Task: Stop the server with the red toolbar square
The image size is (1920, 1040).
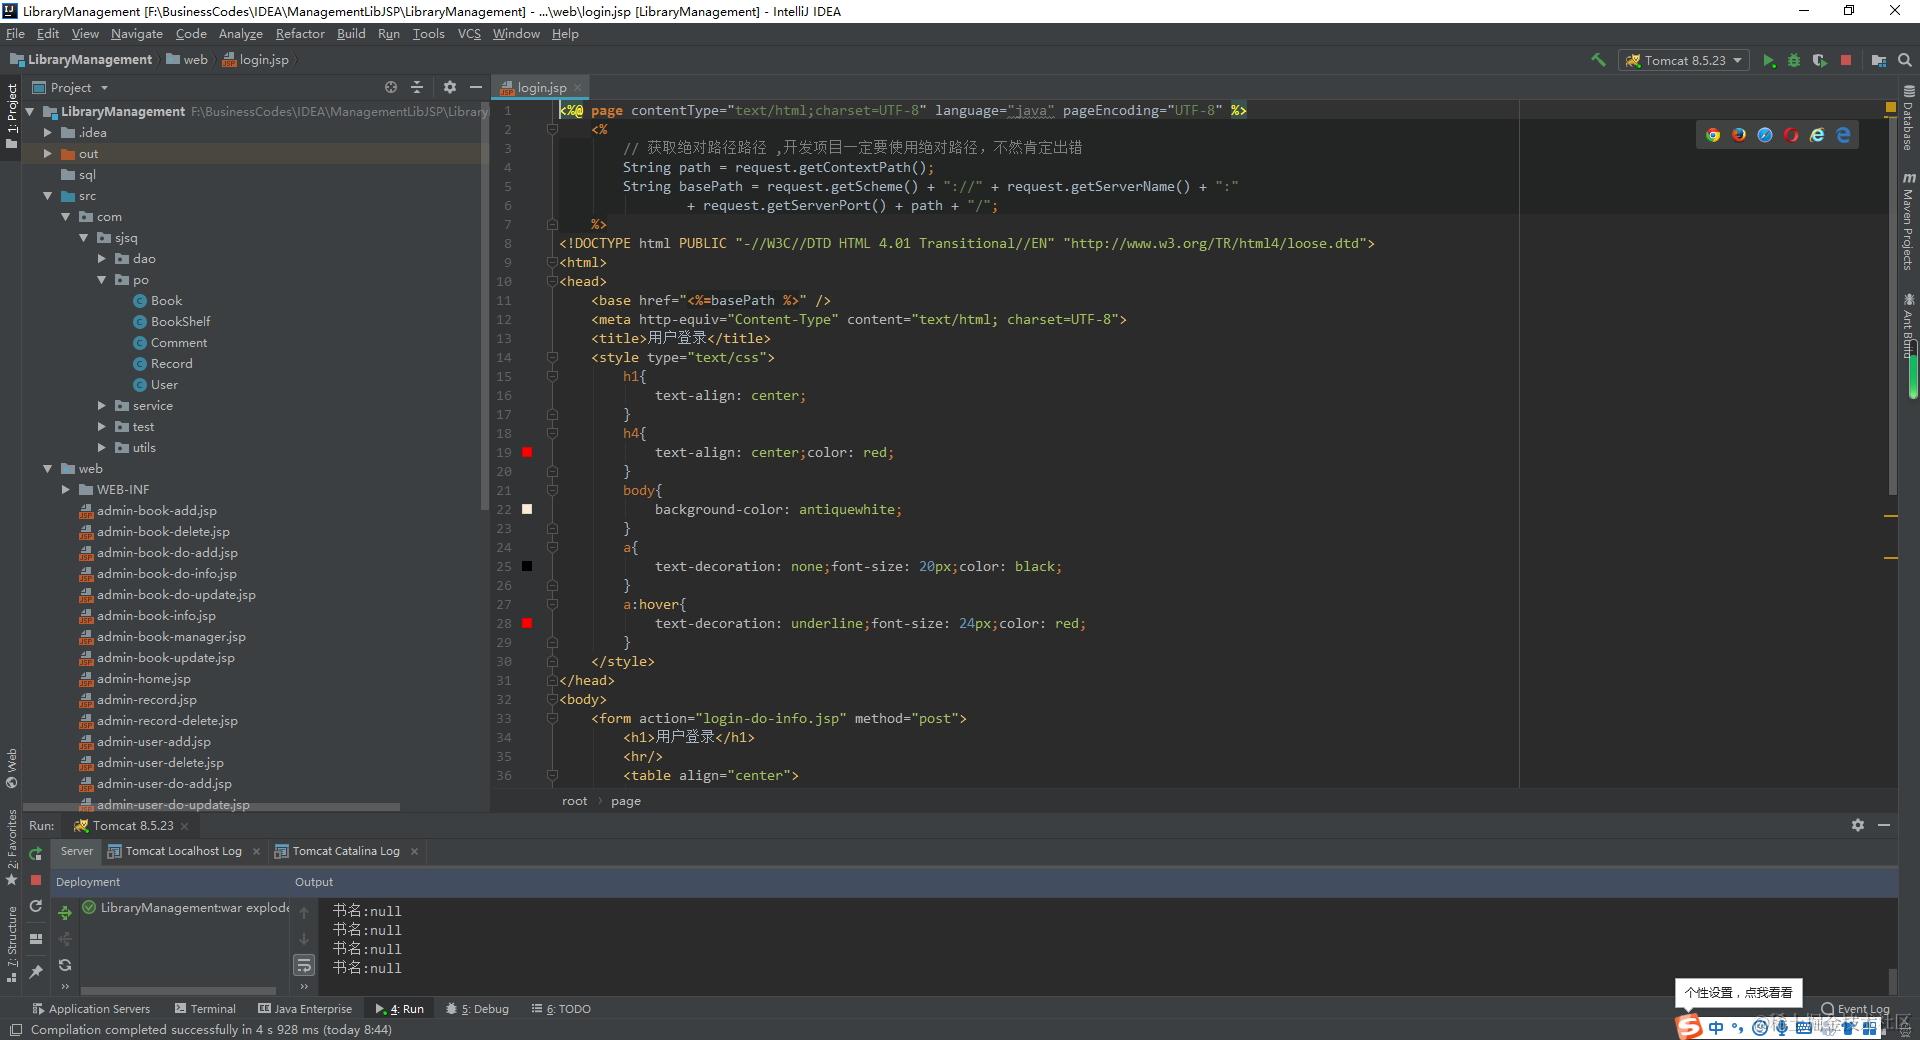Action: [x=1846, y=61]
